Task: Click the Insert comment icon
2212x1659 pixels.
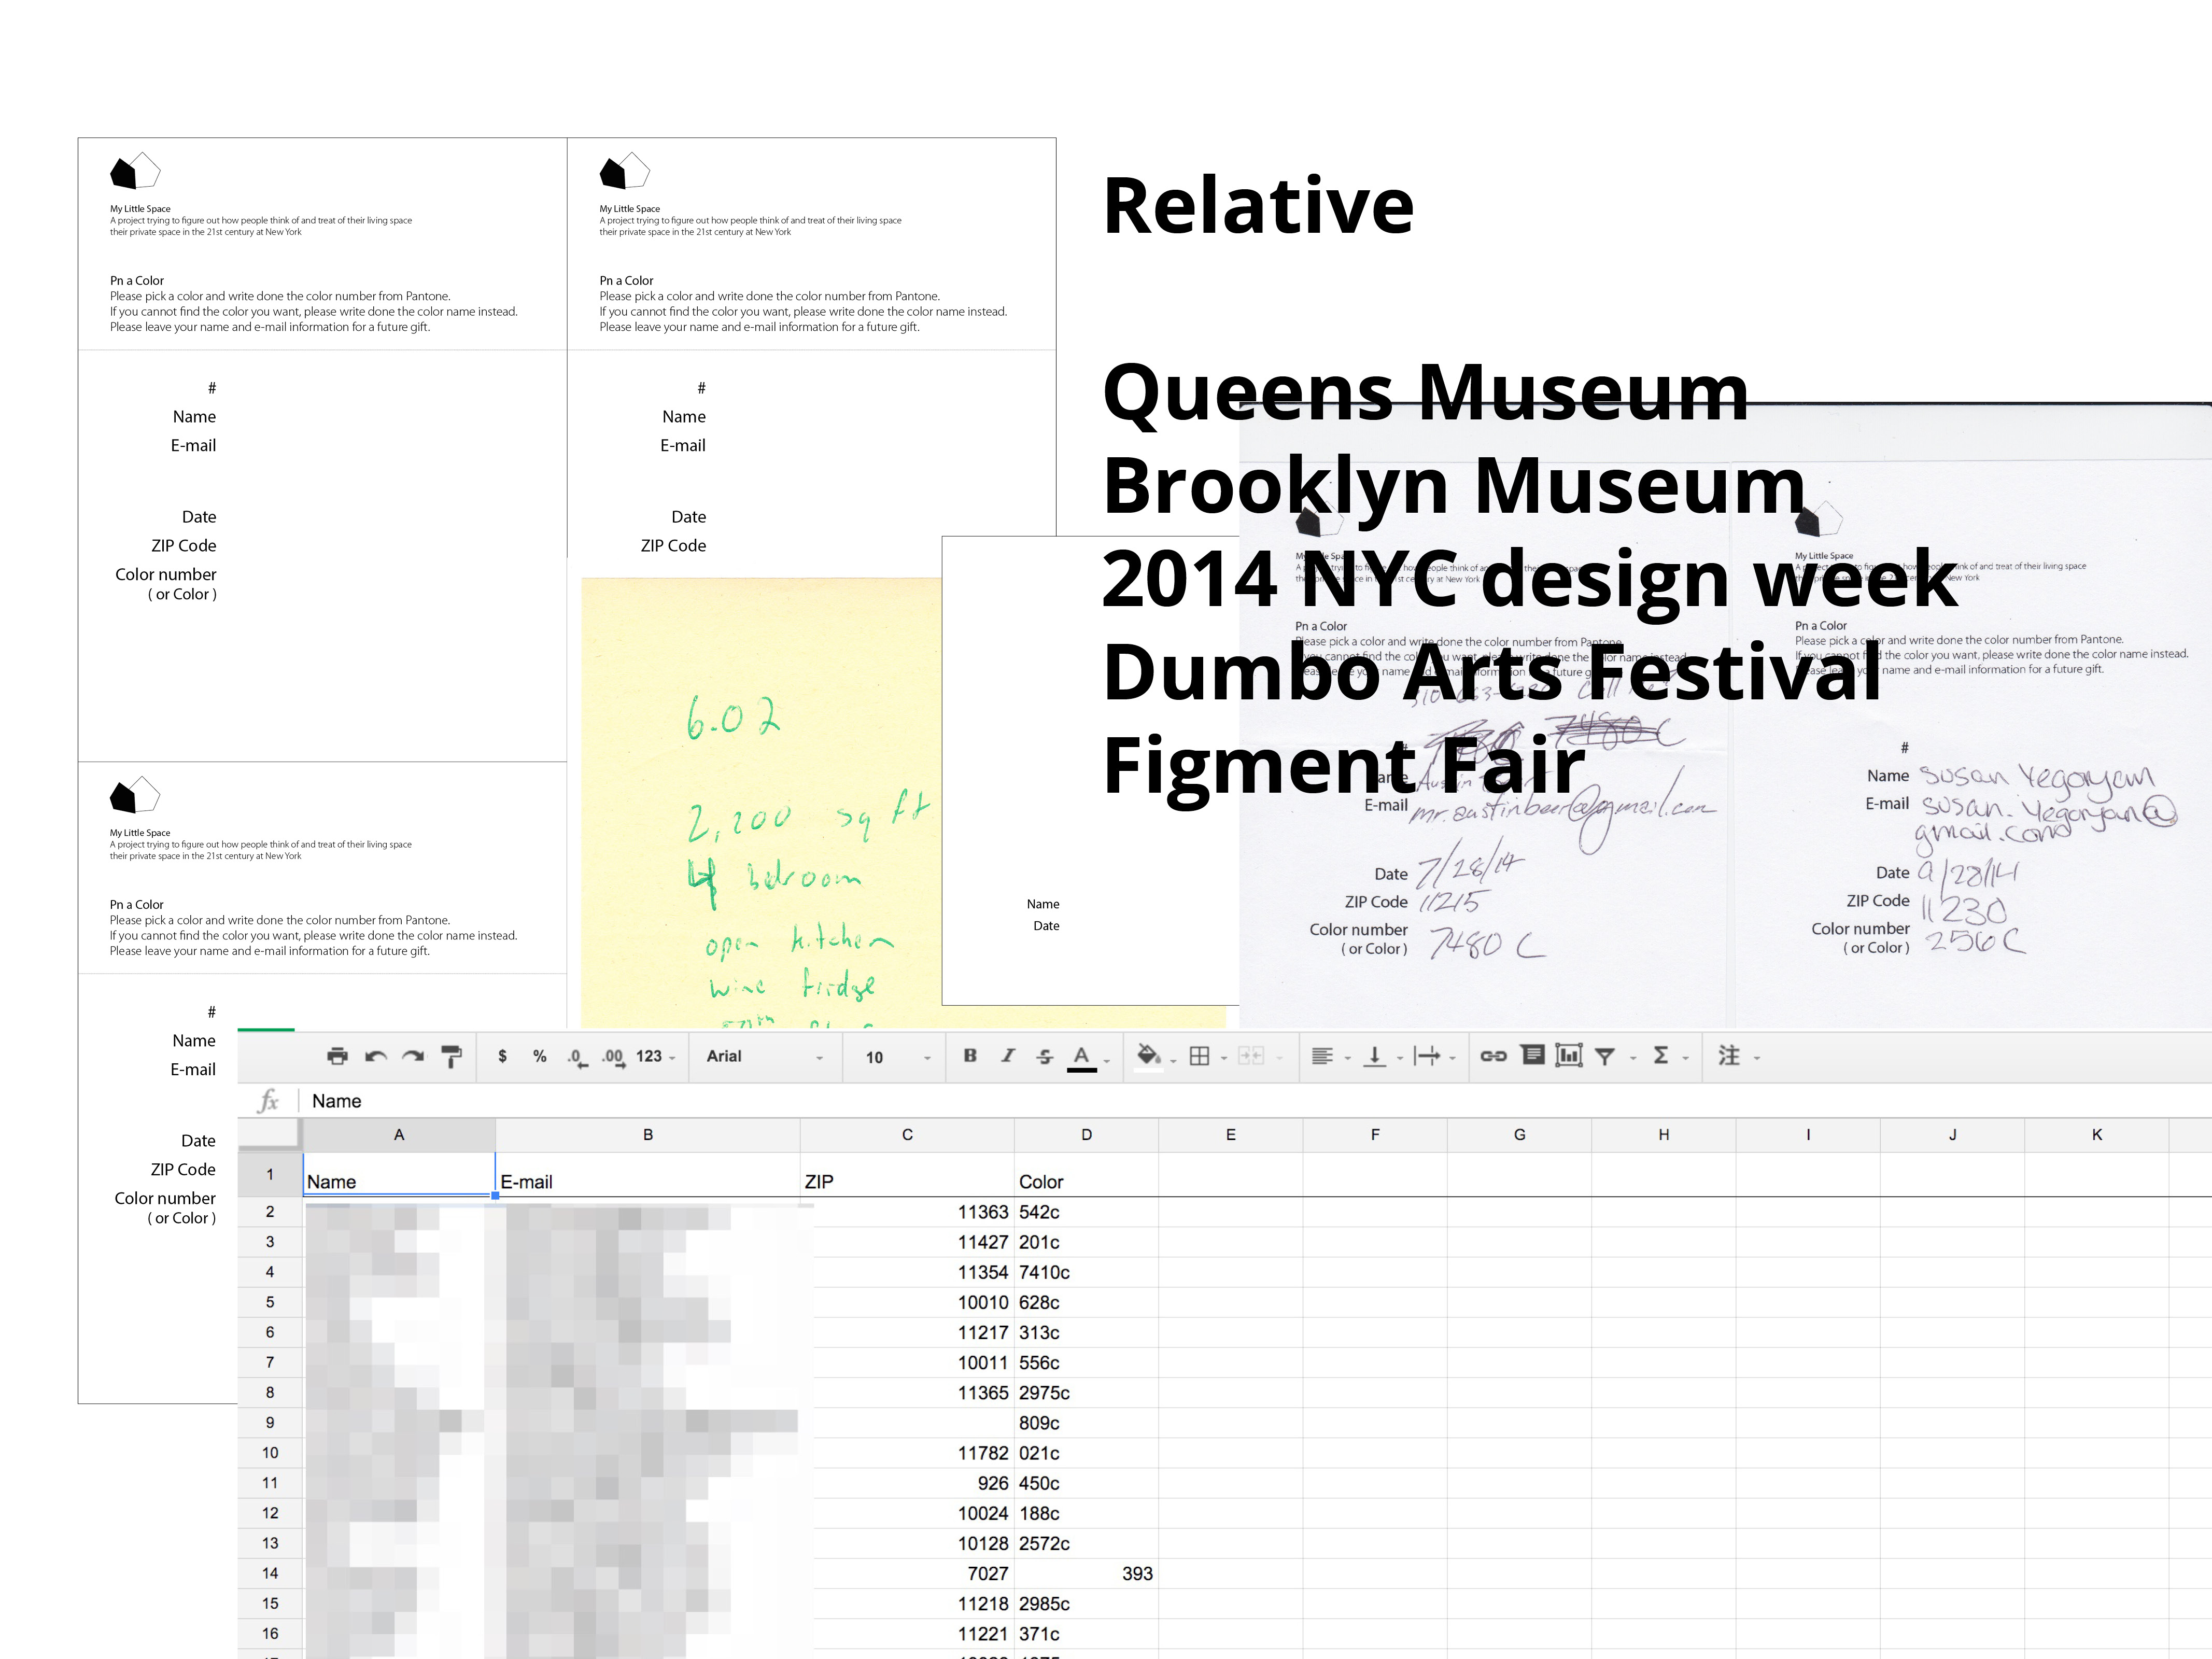Action: point(1532,1055)
